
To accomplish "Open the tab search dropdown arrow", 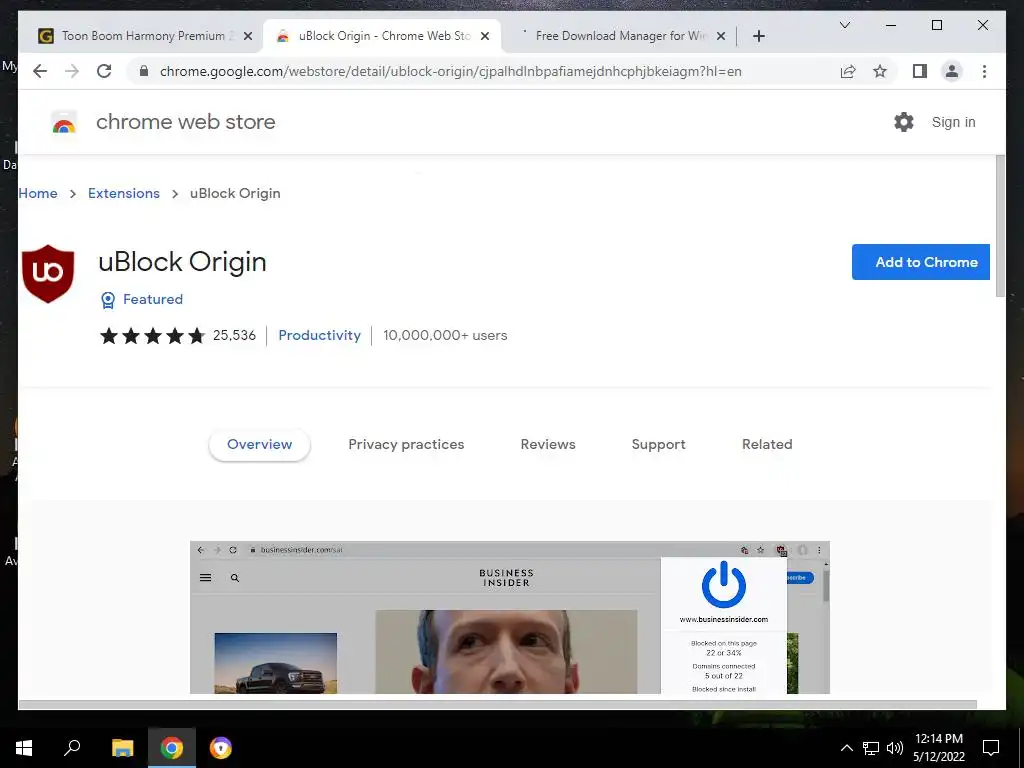I will pos(844,25).
